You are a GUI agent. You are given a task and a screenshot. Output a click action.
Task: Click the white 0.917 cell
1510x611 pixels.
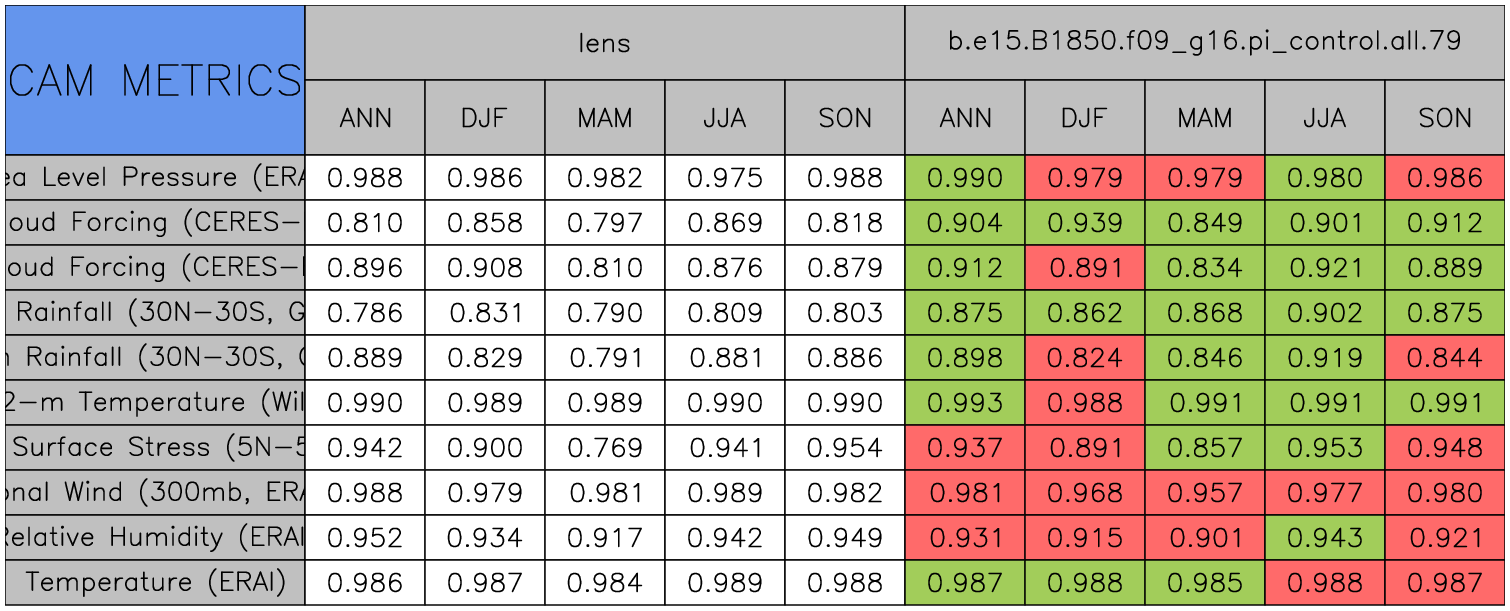click(x=605, y=538)
